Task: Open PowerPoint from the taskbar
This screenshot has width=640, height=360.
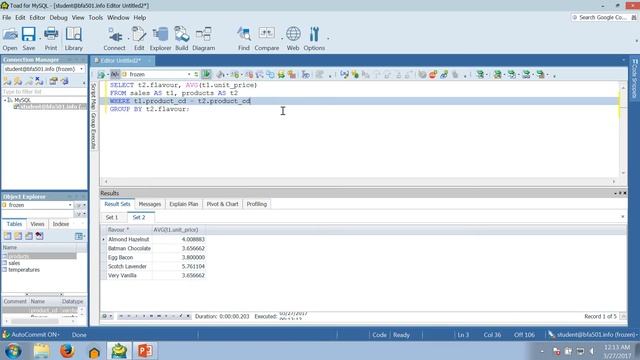Action: pyautogui.click(x=145, y=351)
